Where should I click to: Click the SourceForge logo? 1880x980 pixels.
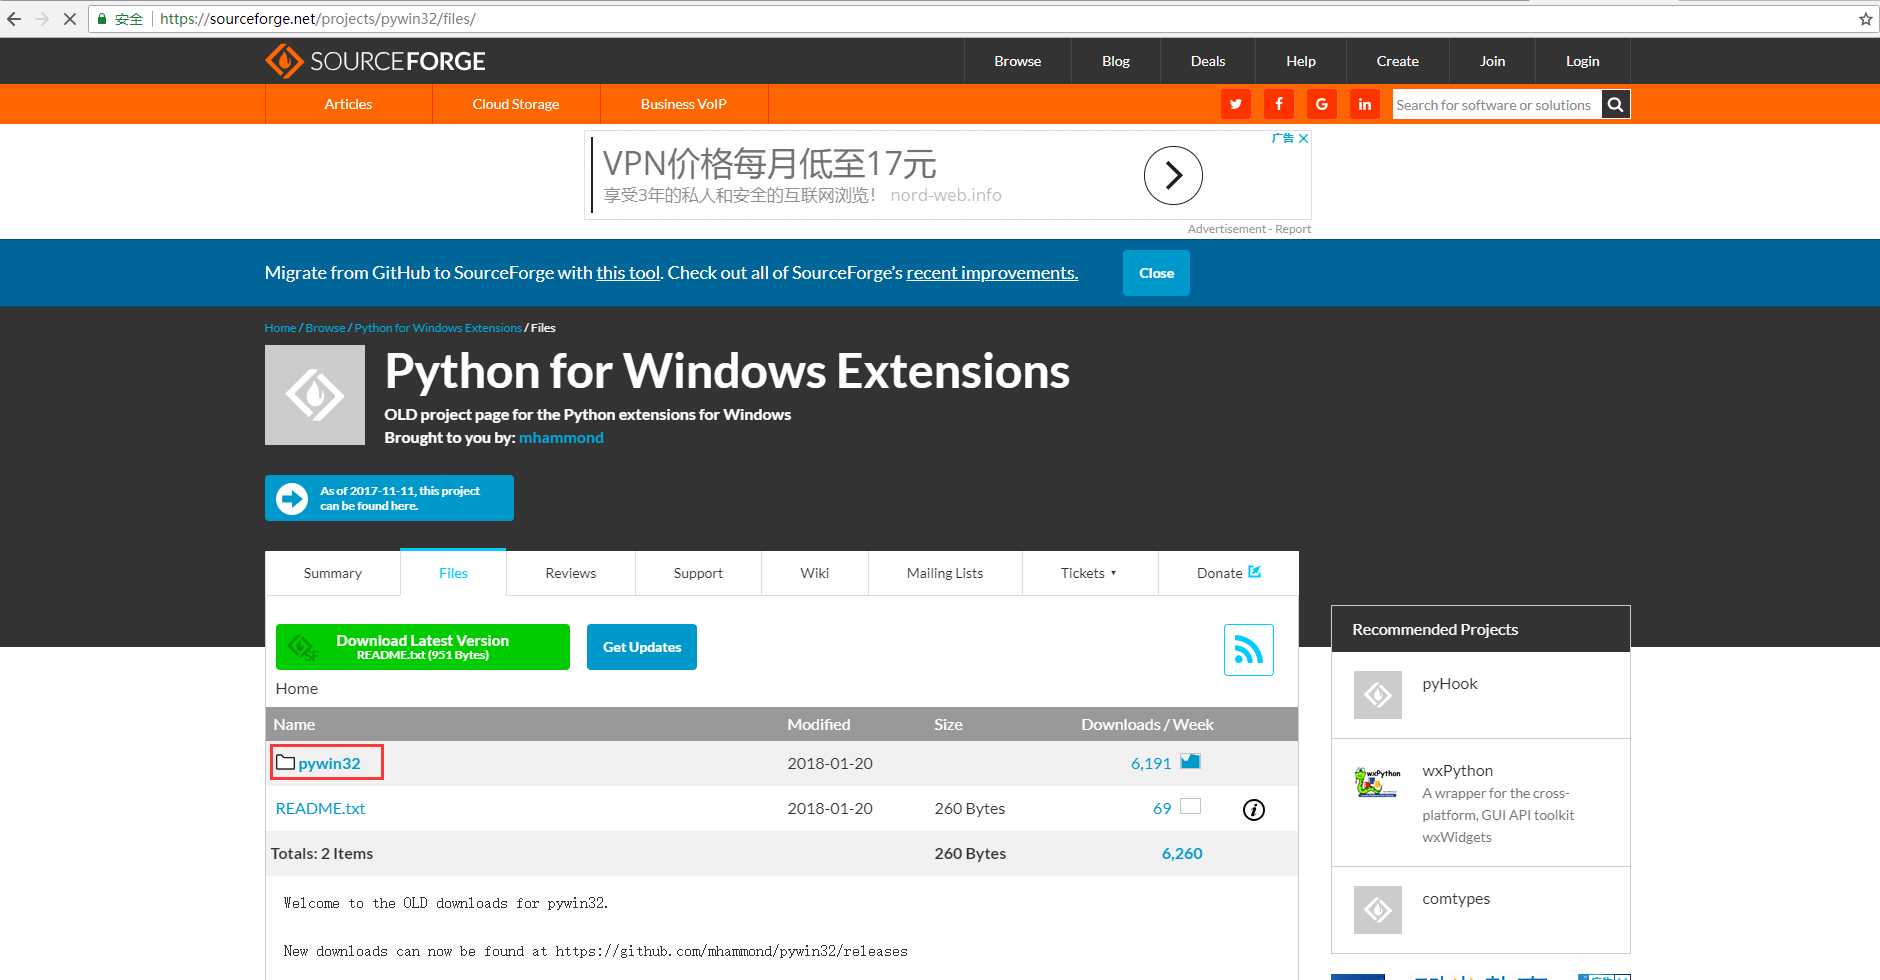click(375, 61)
